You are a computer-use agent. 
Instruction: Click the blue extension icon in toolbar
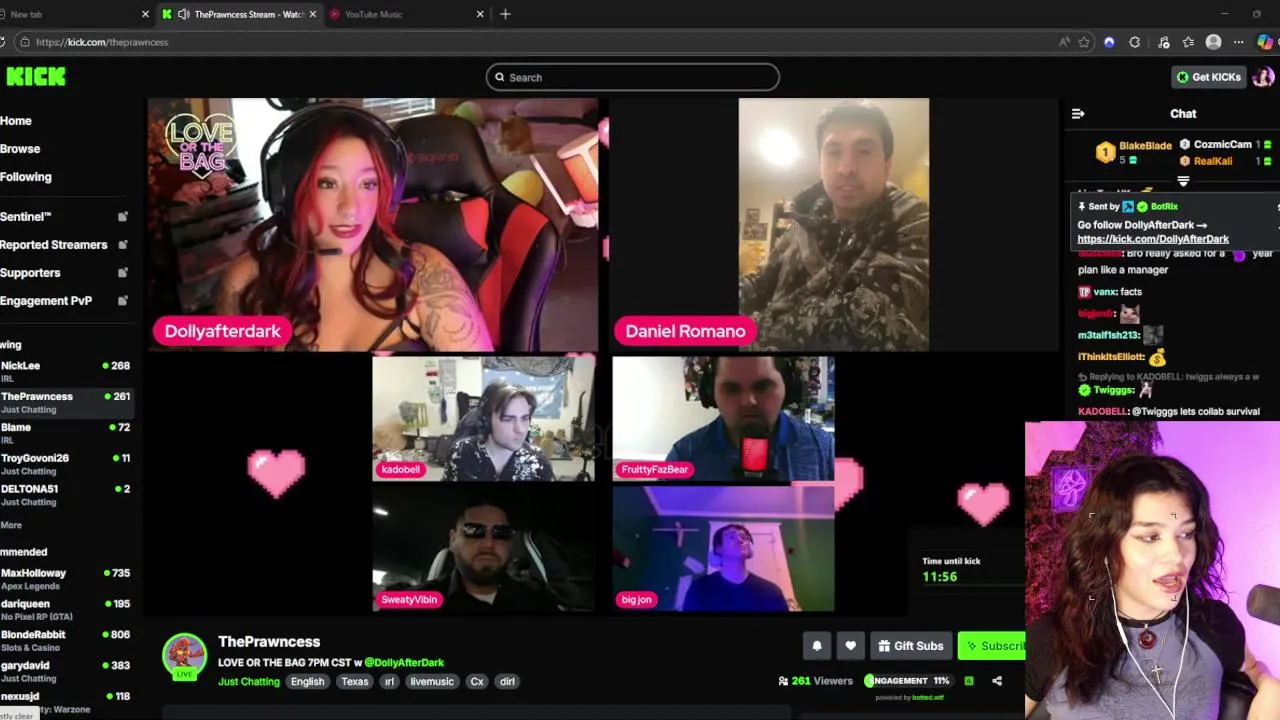pos(1109,42)
